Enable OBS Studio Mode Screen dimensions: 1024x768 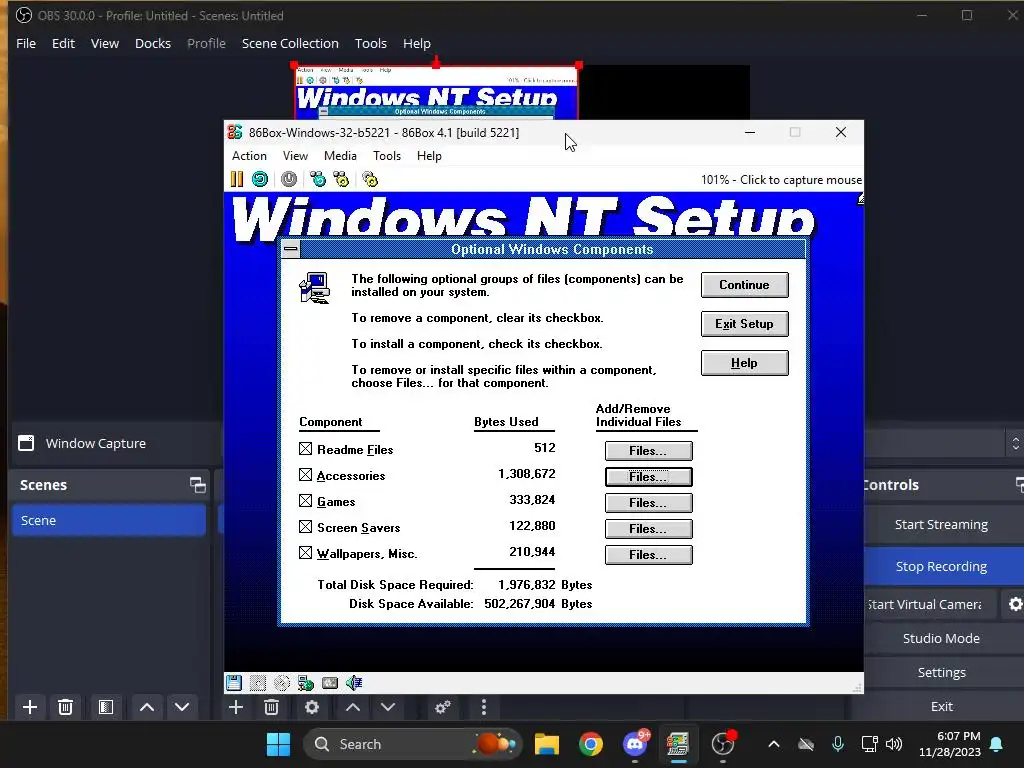coord(941,638)
